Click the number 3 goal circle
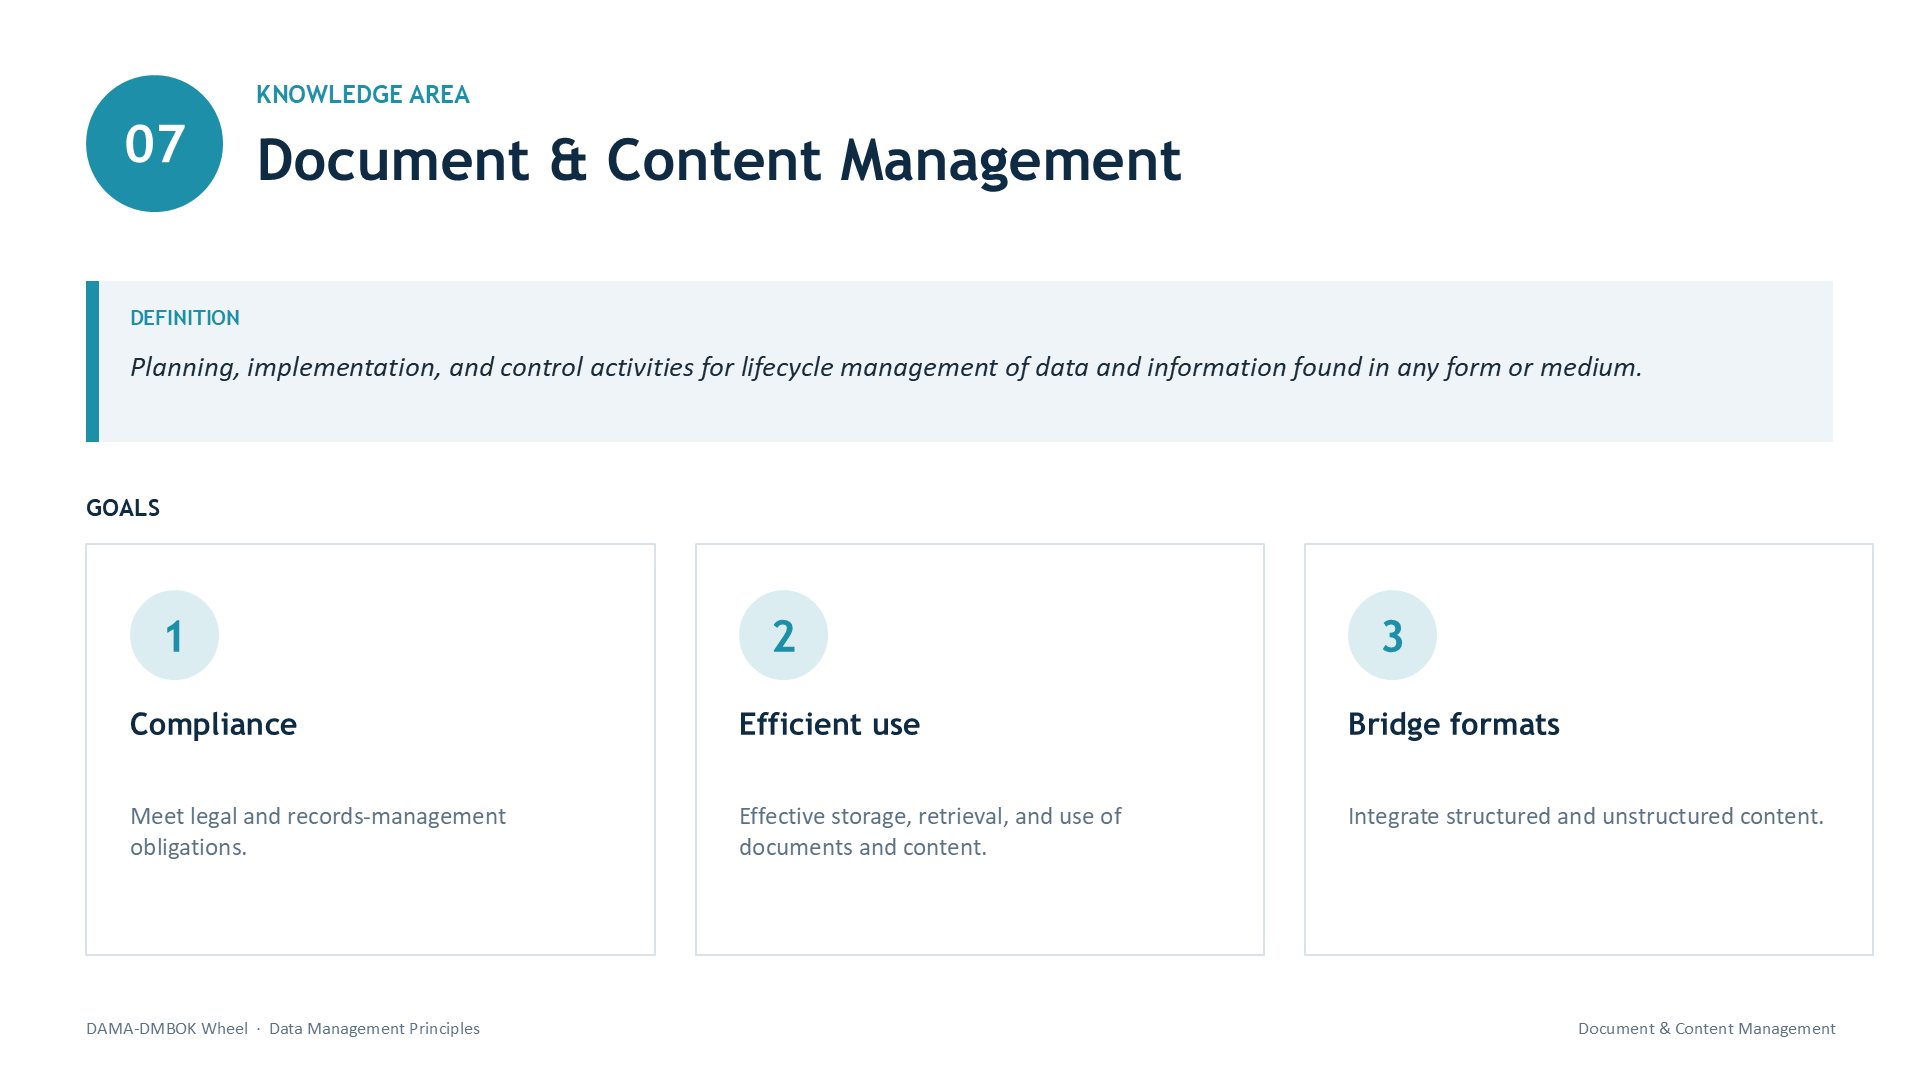This screenshot has height=1080, width=1920. point(1392,635)
